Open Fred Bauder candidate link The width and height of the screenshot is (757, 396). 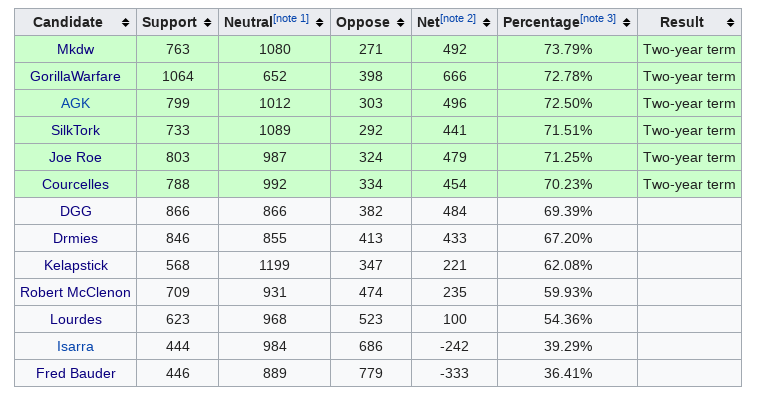(75, 374)
